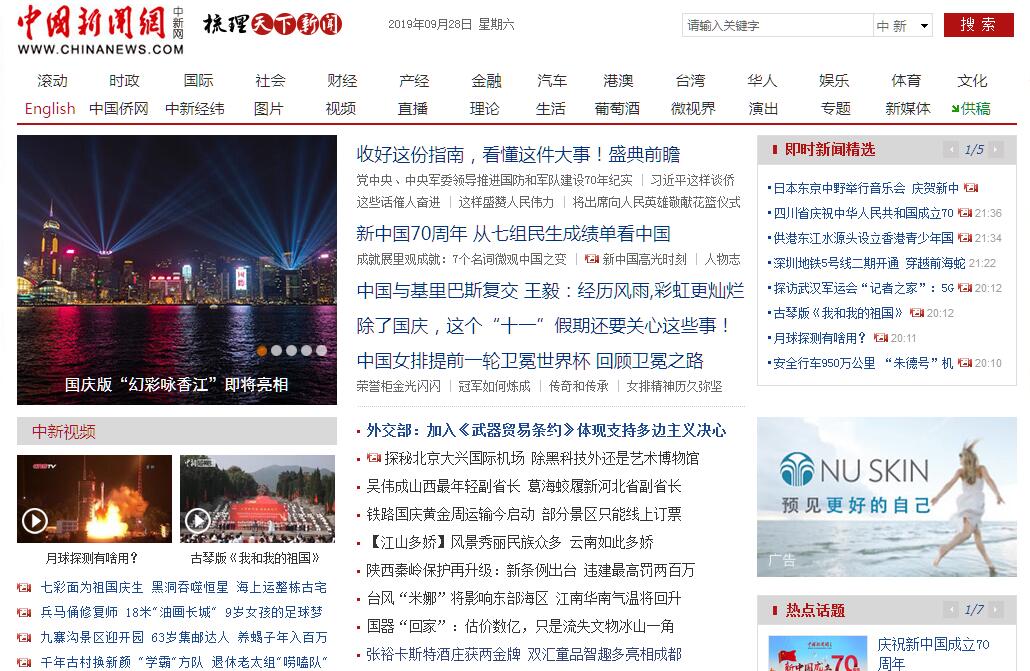Open headline 收好这份指南，看懂这件大事
Viewport: 1030px width, 671px height.
[x=518, y=154]
